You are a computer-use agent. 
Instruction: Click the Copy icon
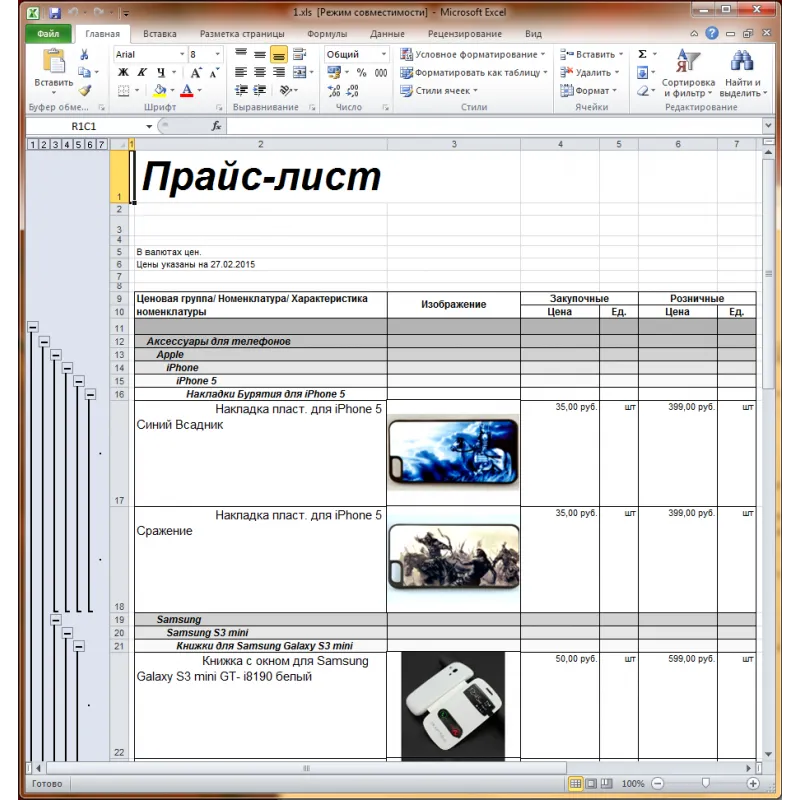pos(84,72)
